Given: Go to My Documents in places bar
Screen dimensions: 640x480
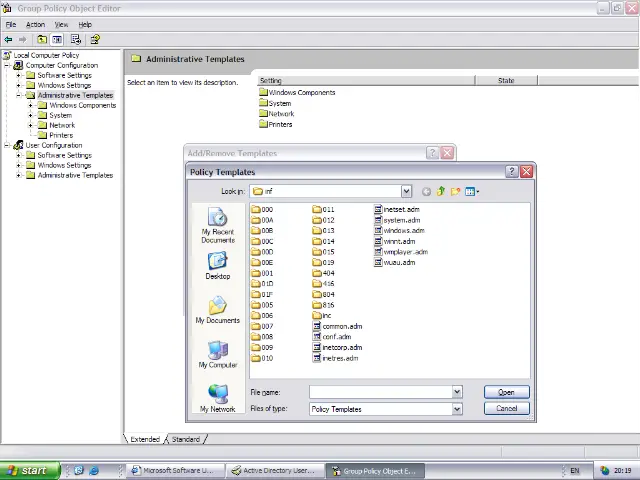Looking at the screenshot, I should tap(218, 310).
